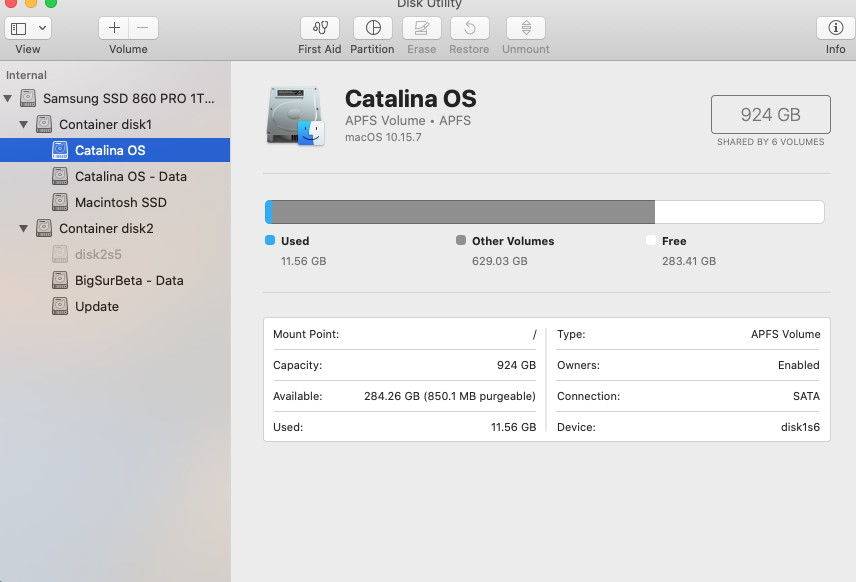
Task: Remove volume using the minus button
Action: tap(144, 28)
